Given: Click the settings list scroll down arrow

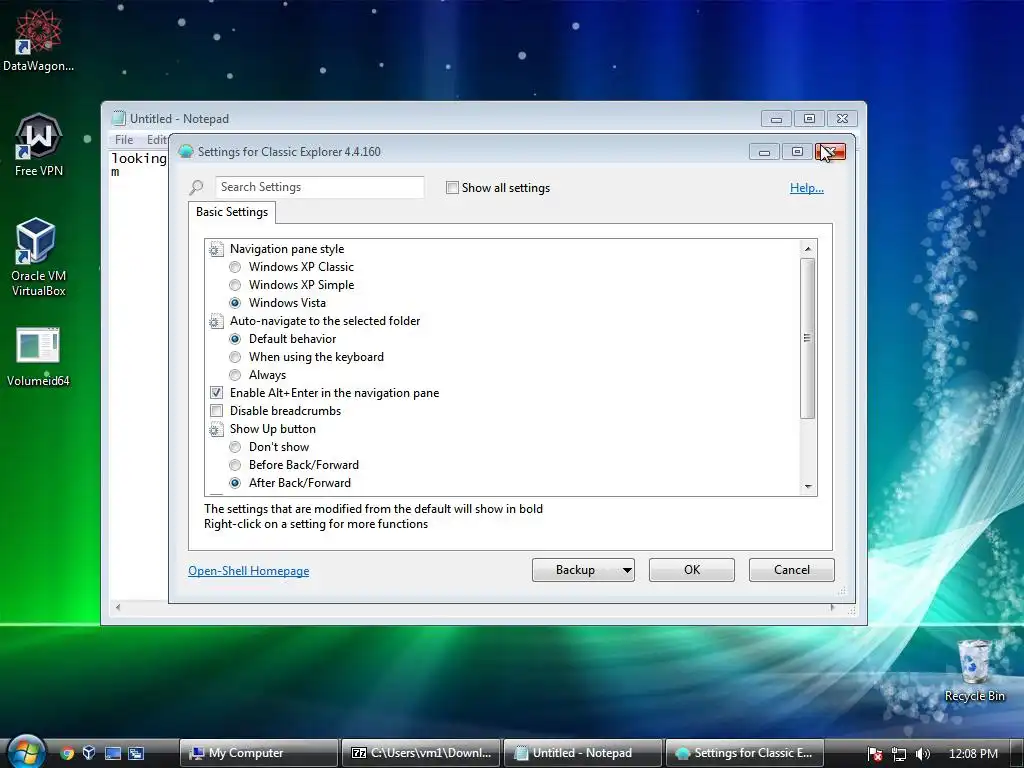Looking at the screenshot, I should coord(808,487).
